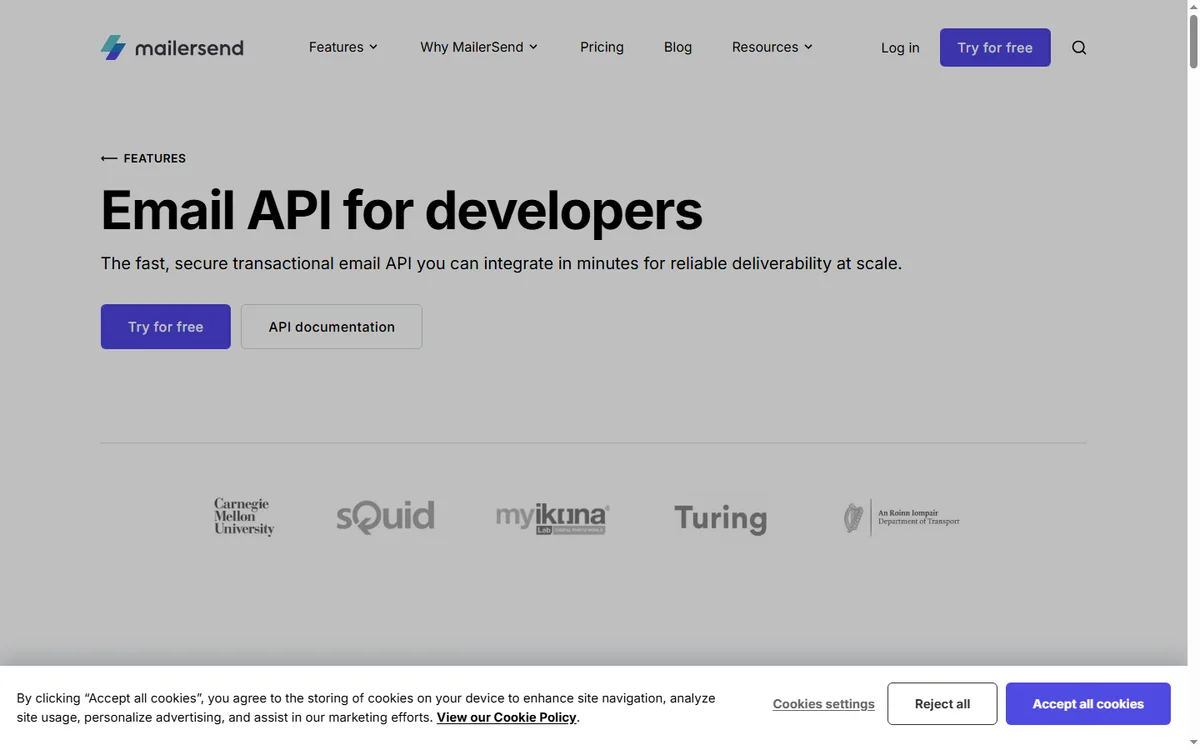
Task: Open Cookies settings
Action: [x=824, y=704]
